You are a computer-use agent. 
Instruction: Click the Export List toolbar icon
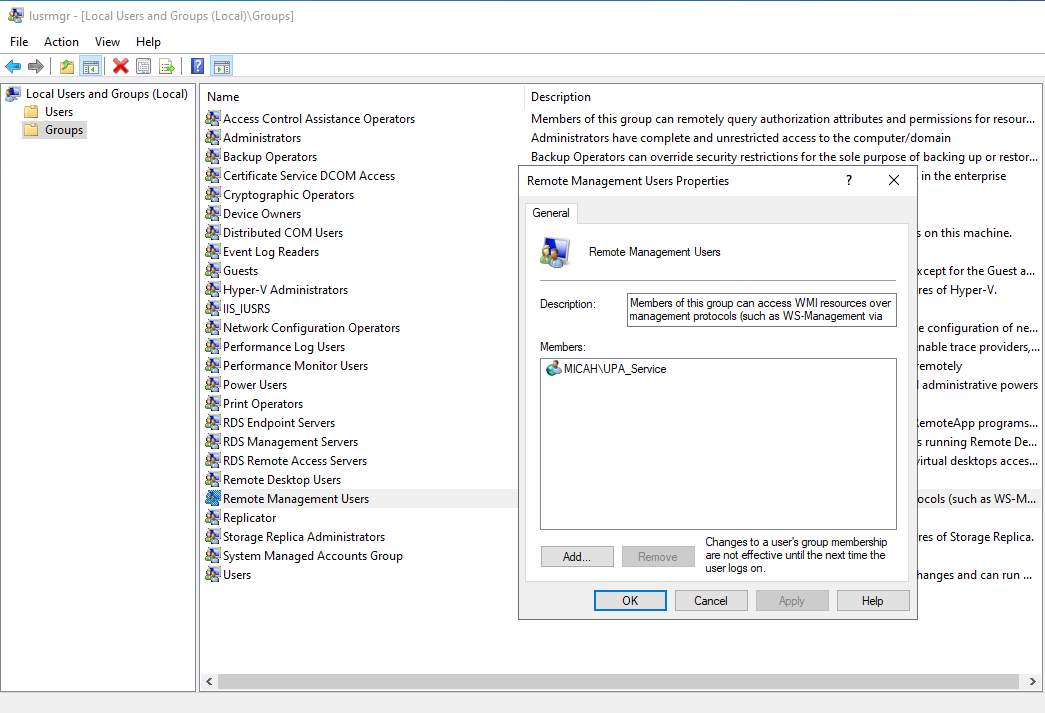coord(167,67)
